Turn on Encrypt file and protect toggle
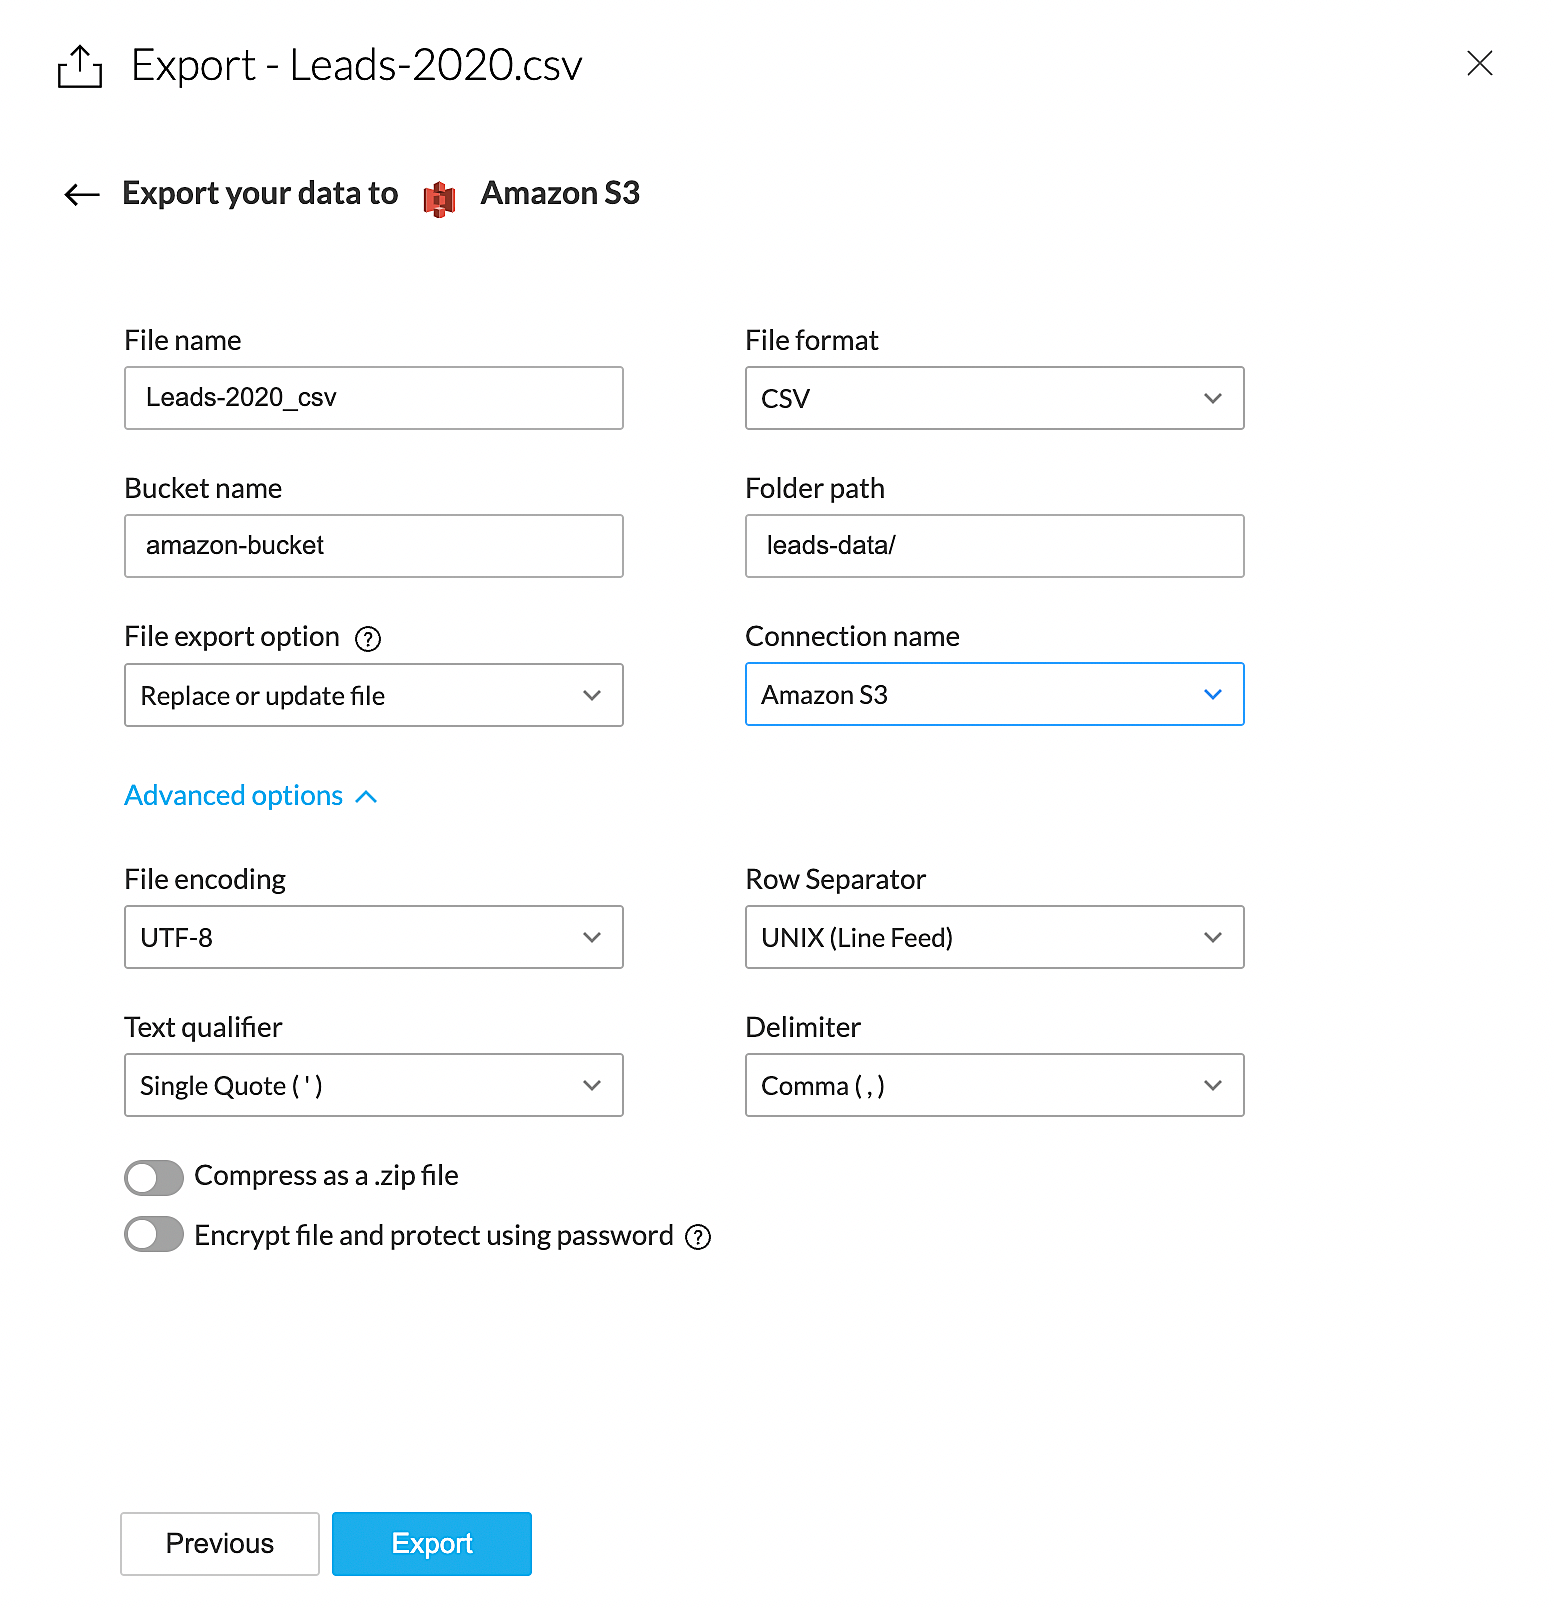This screenshot has width=1554, height=1608. 154,1234
